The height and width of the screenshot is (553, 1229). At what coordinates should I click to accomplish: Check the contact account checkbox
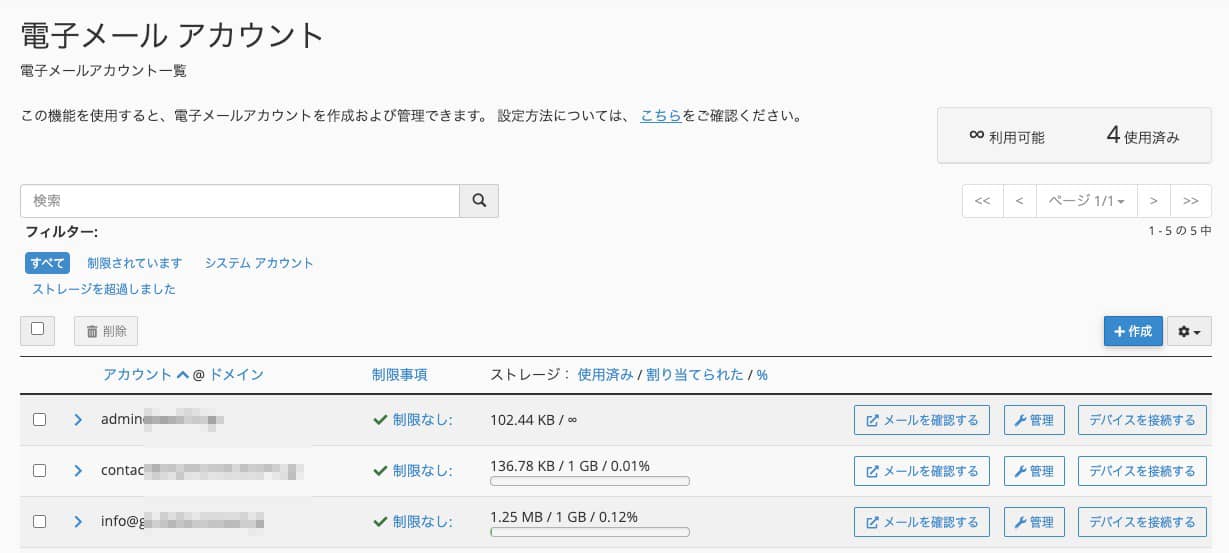[40, 470]
